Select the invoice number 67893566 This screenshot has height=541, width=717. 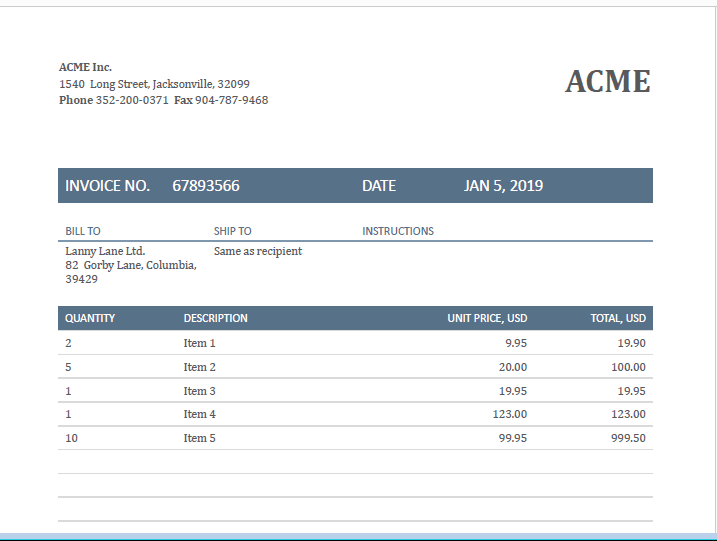pos(206,186)
